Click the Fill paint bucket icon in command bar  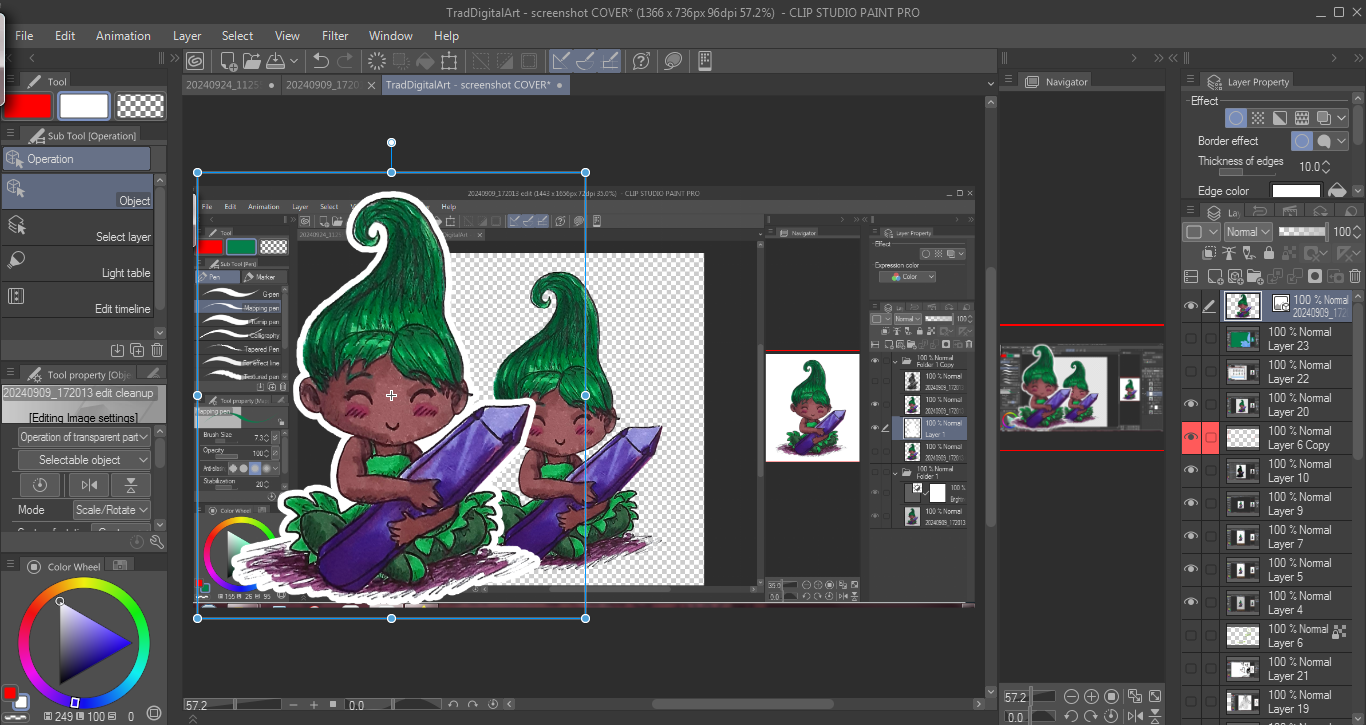[x=425, y=61]
